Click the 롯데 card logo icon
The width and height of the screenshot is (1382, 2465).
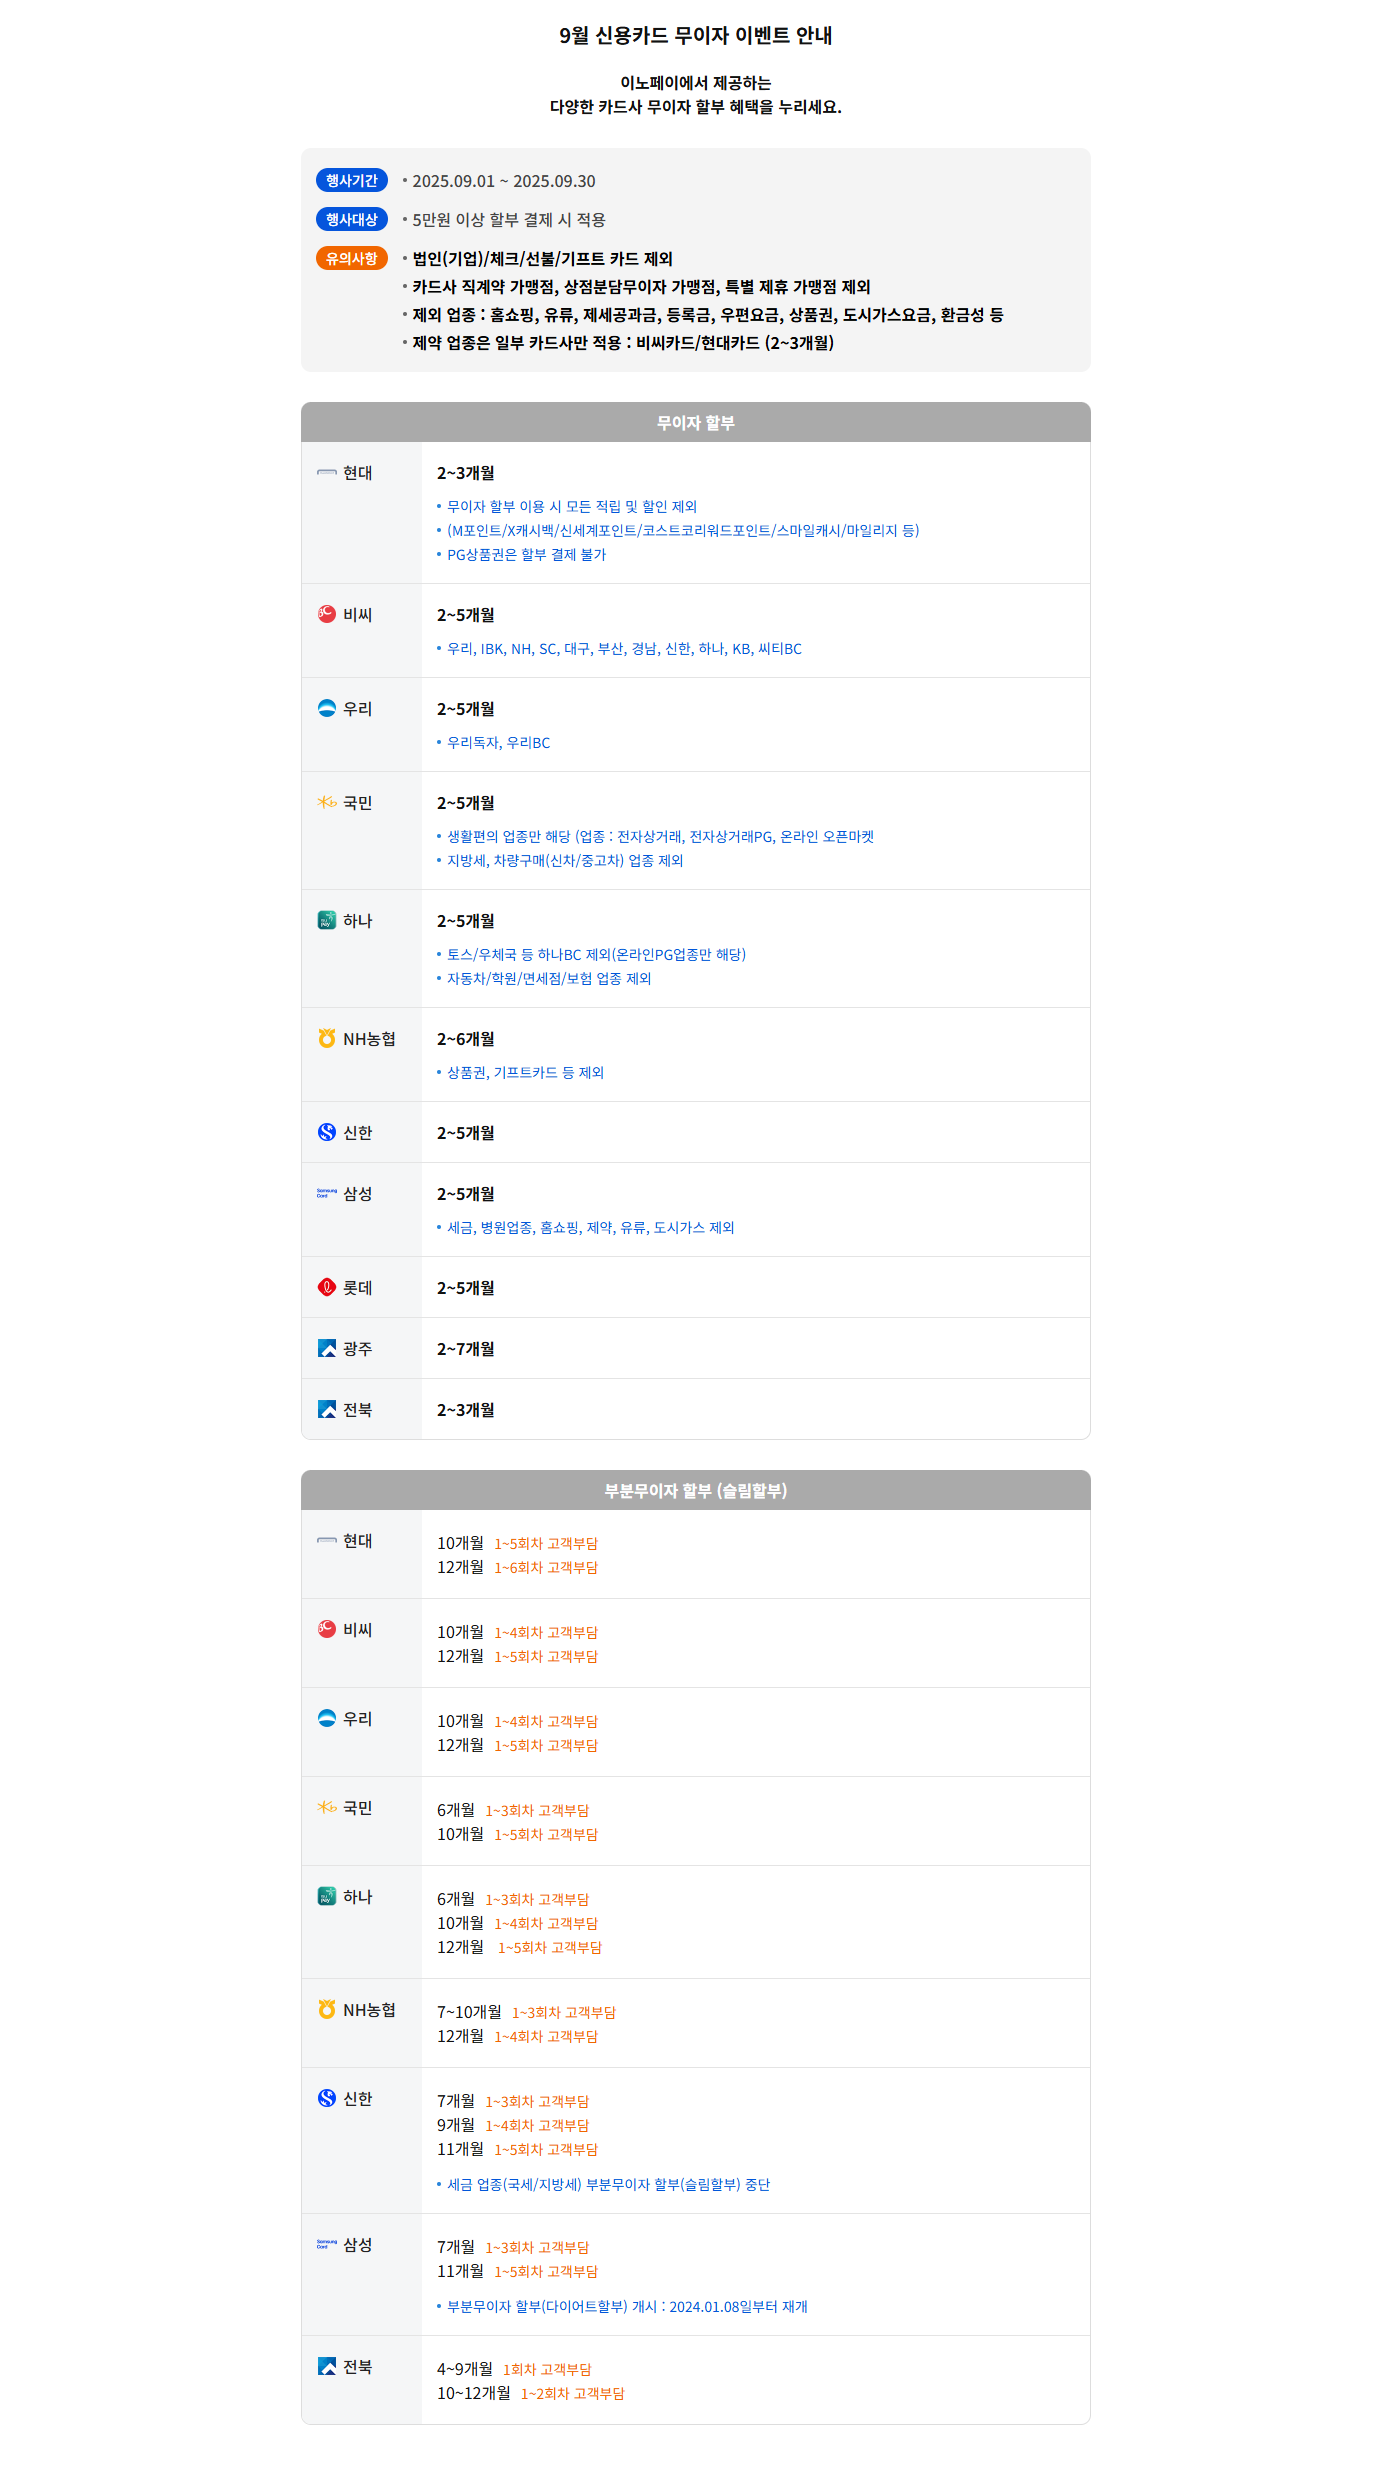[x=327, y=1287]
